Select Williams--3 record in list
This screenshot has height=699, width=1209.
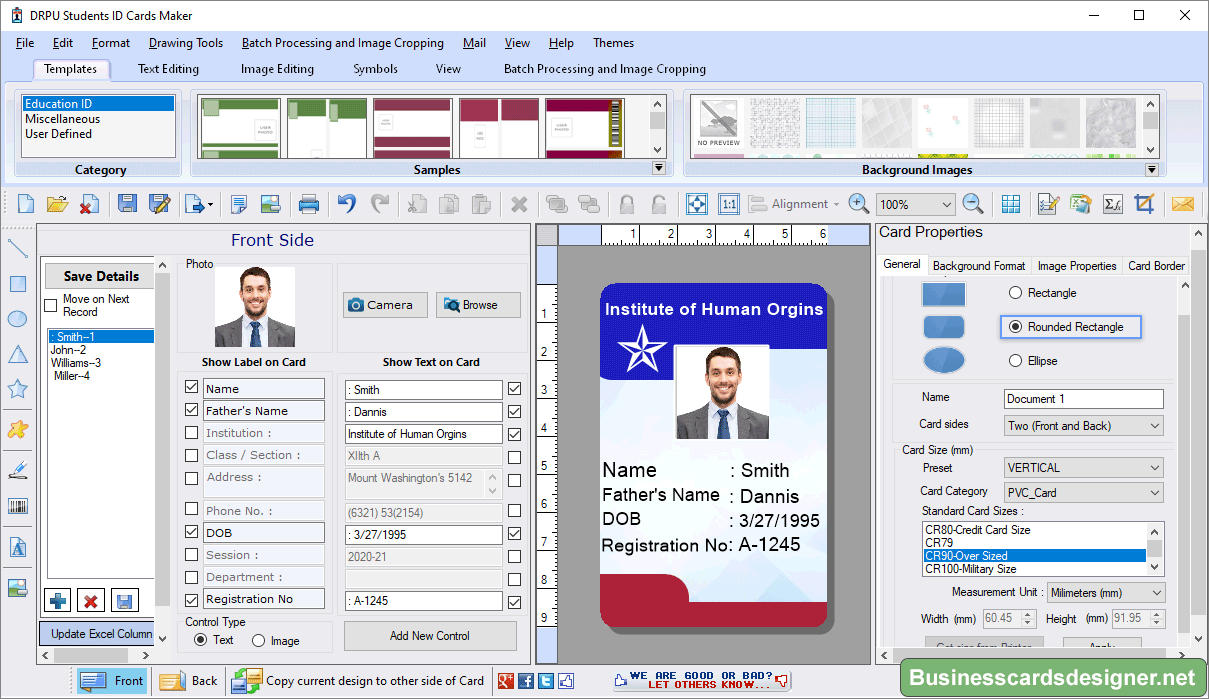click(76, 363)
